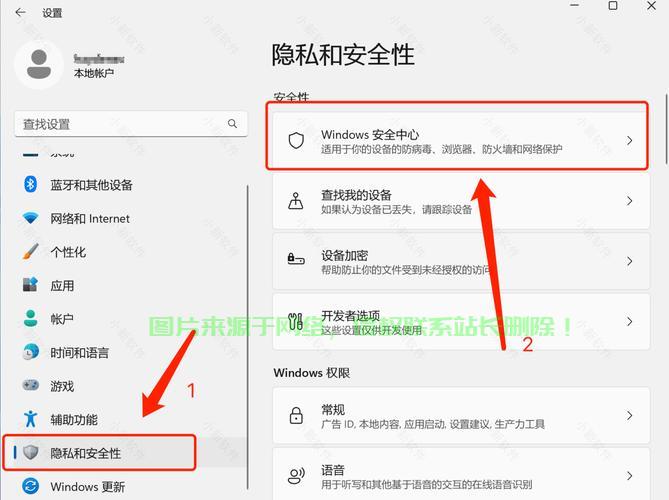Open the 语音 permissions card
The height and width of the screenshot is (500, 669).
tap(461, 474)
